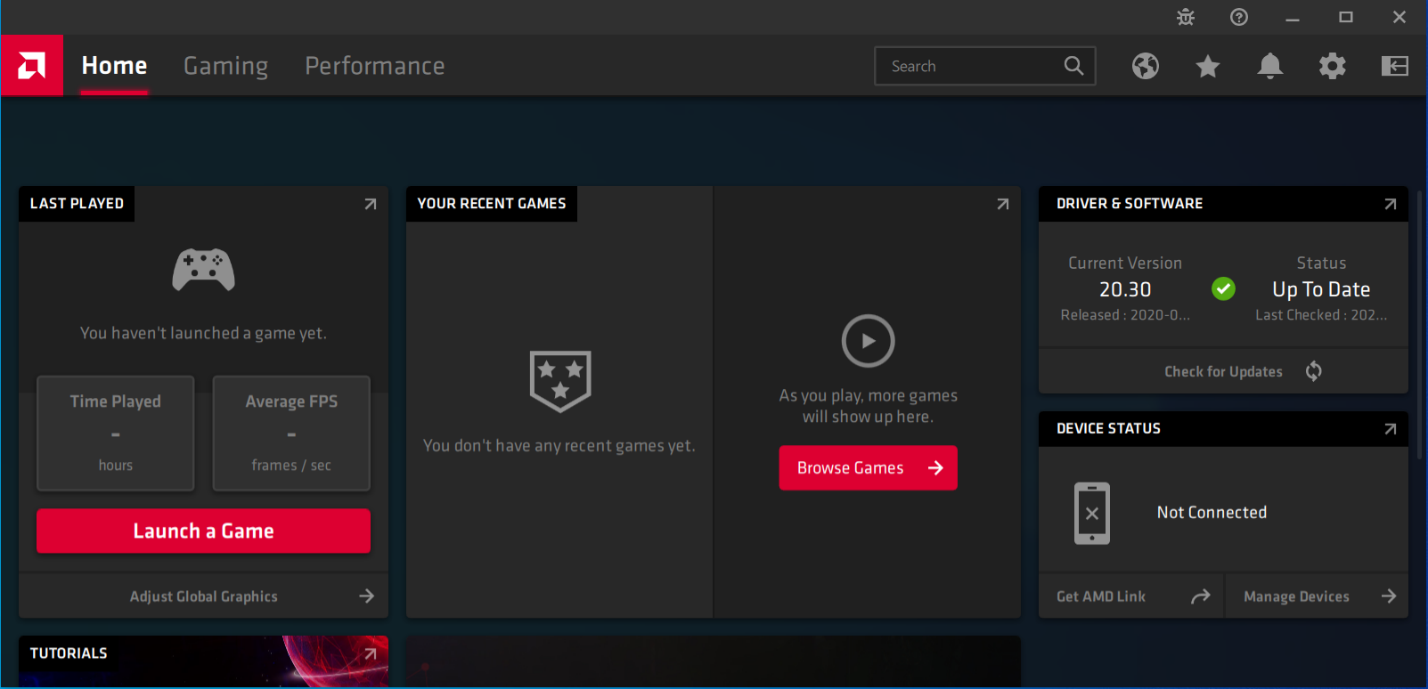This screenshot has height=689, width=1428.
Task: Open the help question mark icon
Action: [1239, 17]
